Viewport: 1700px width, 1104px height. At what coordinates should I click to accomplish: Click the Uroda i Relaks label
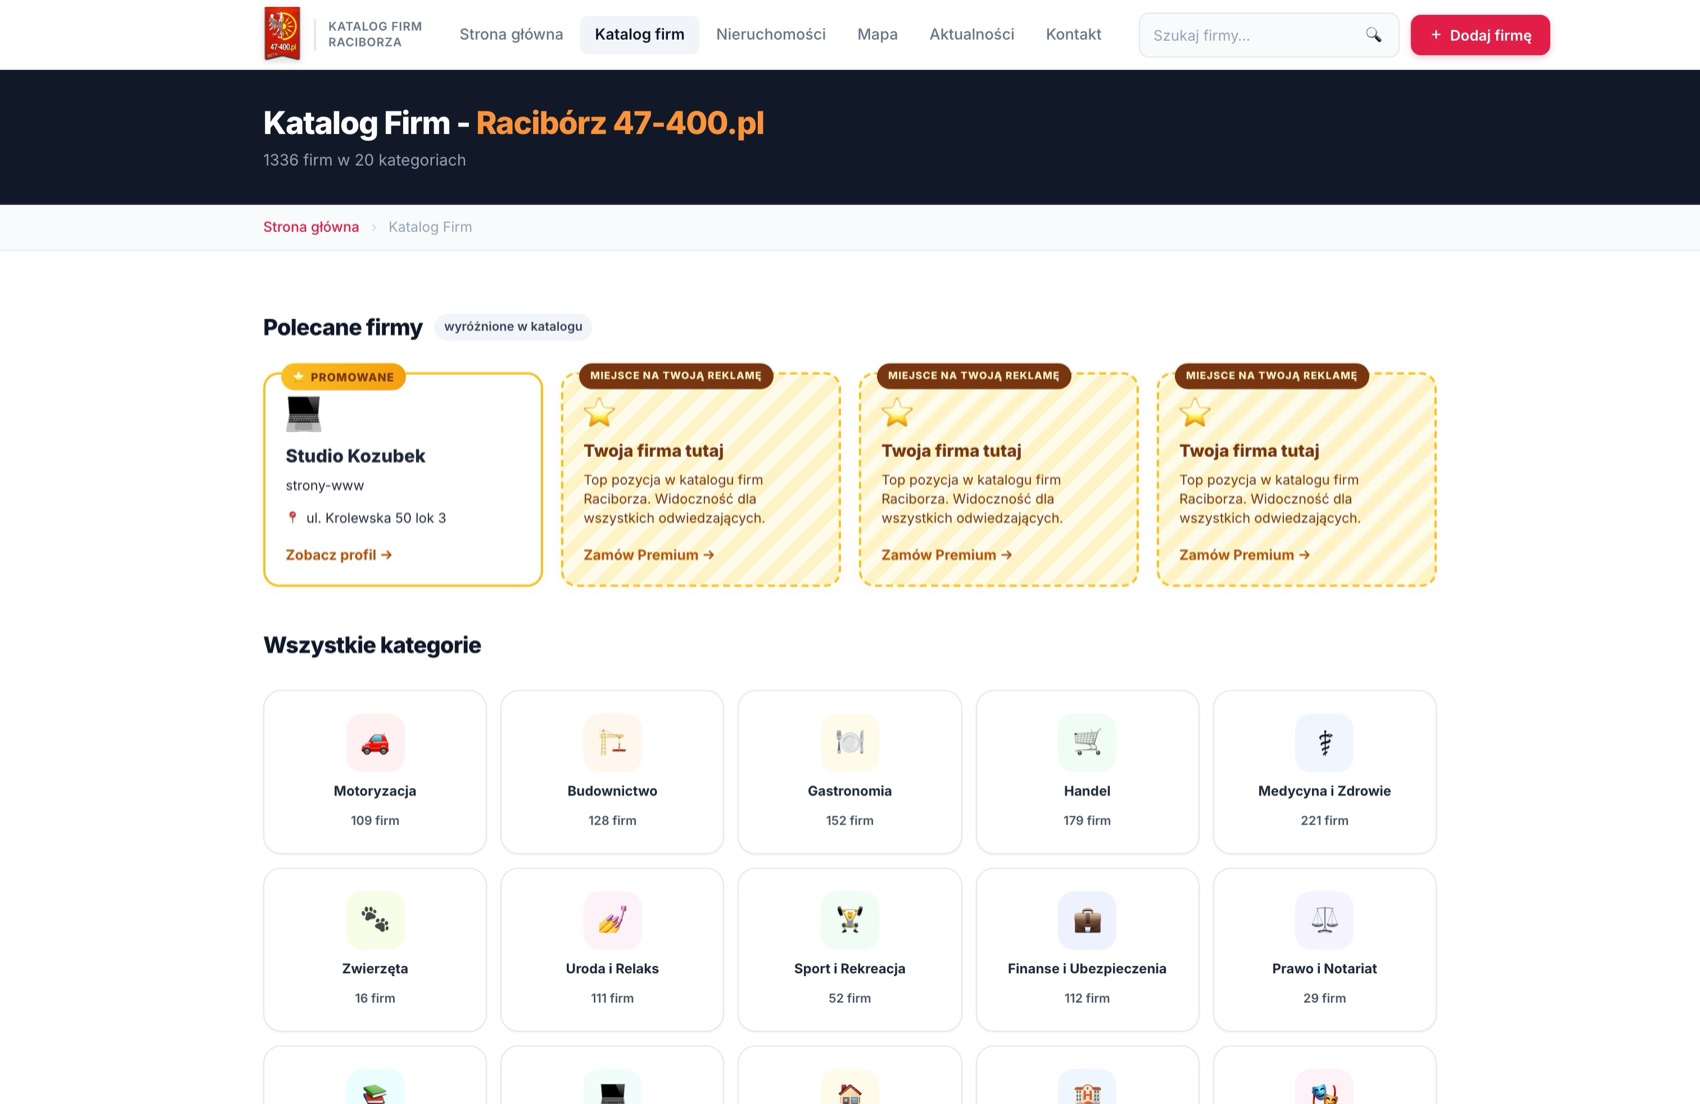coord(612,969)
